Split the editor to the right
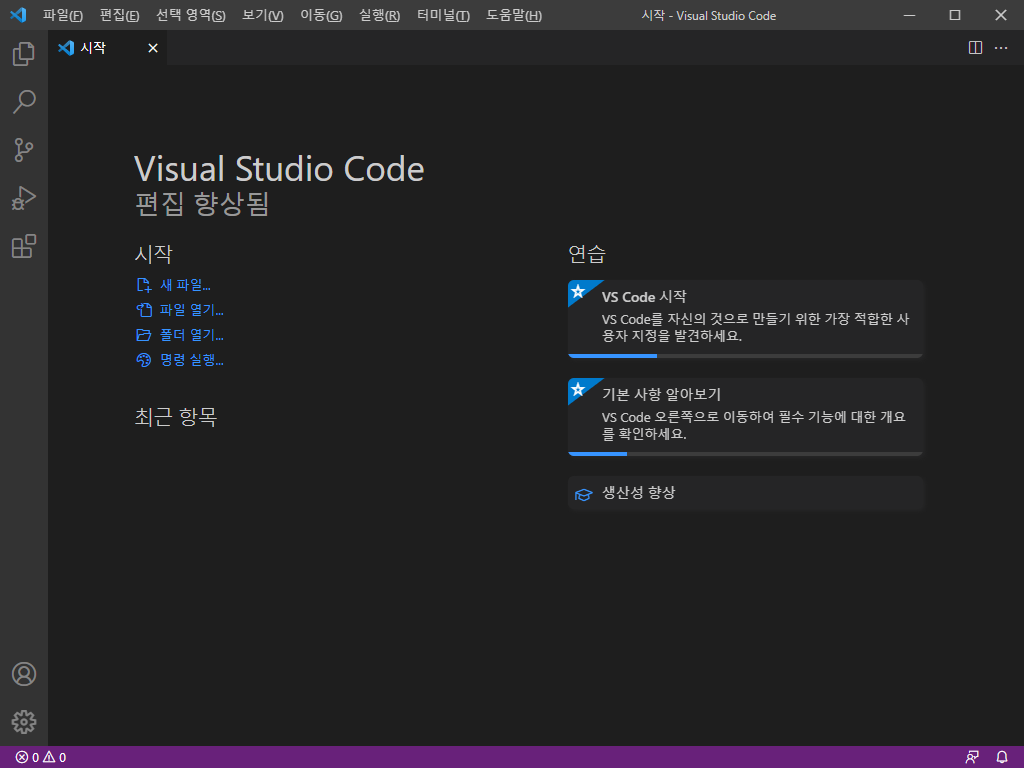 pyautogui.click(x=975, y=48)
